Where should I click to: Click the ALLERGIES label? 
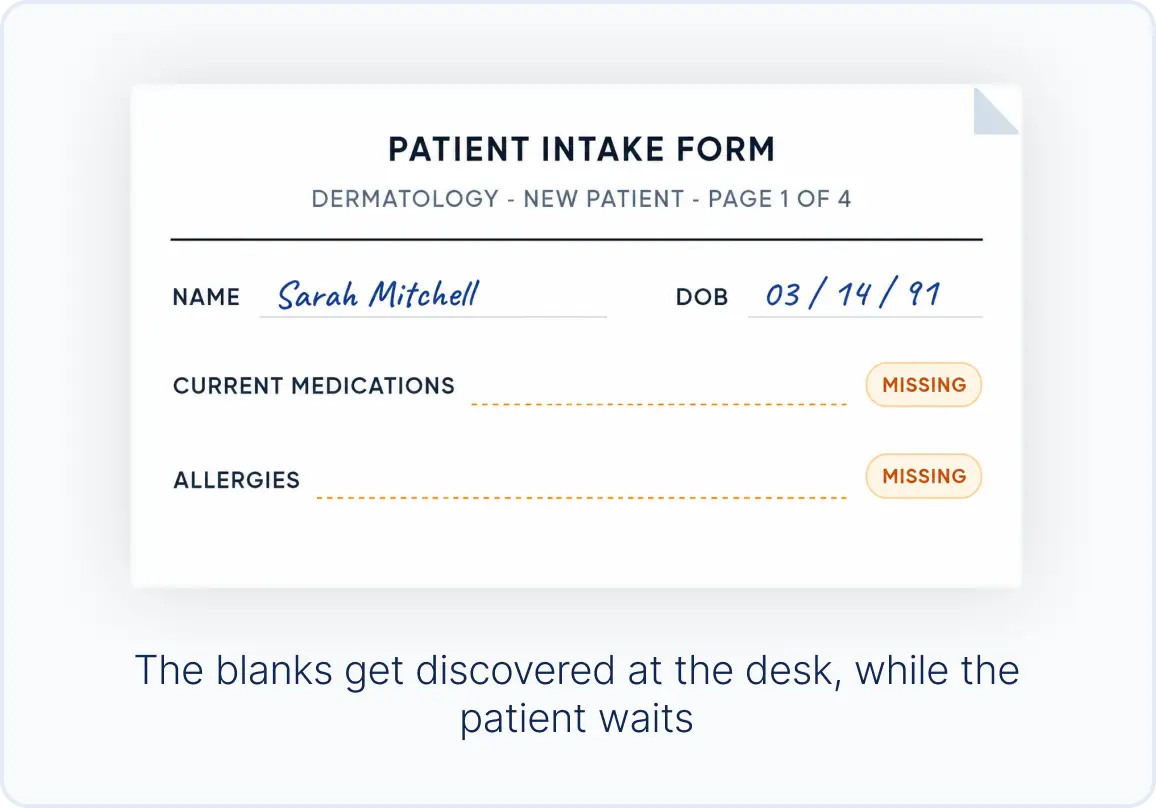coord(237,480)
